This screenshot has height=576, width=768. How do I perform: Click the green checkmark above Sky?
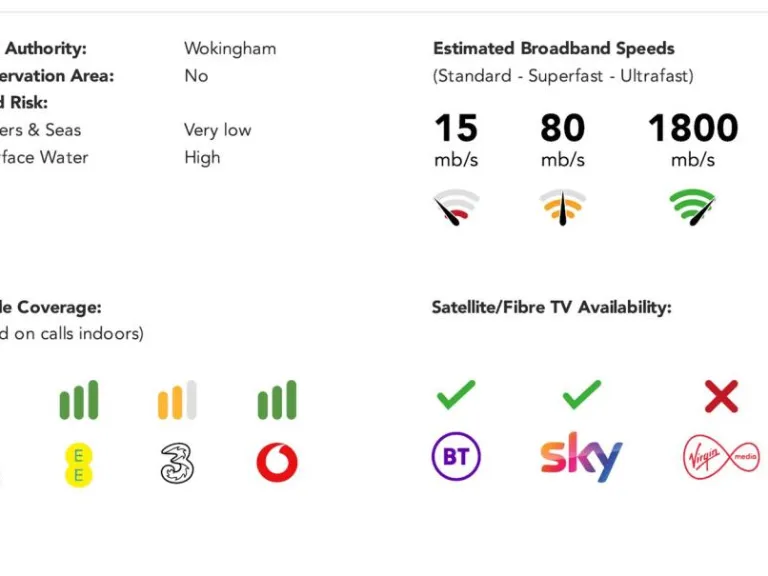click(581, 395)
